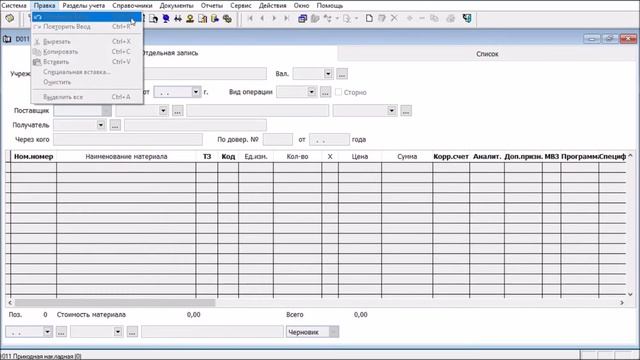Viewport: 640px width, 360px height.
Task: Choose Вырезать menu entry
Action: pyautogui.click(x=87, y=42)
